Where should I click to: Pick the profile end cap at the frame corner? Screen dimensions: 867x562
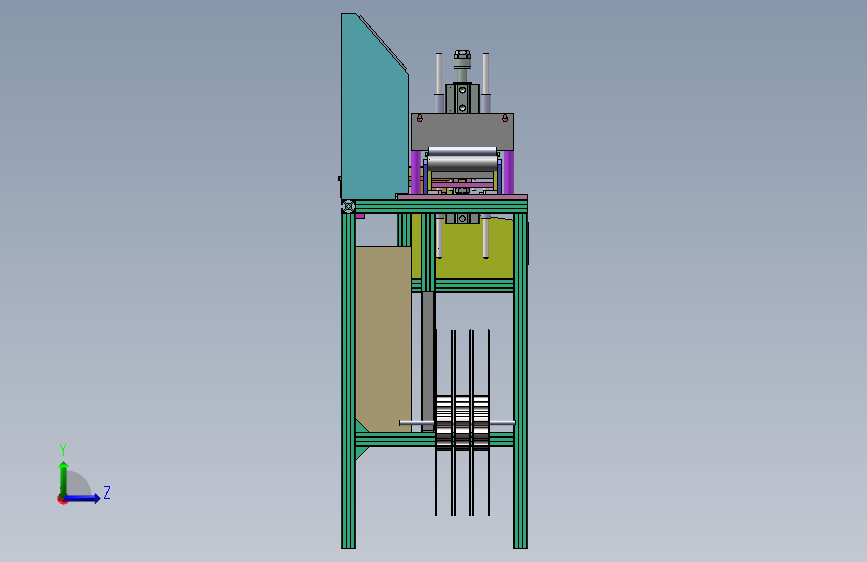pyautogui.click(x=348, y=207)
